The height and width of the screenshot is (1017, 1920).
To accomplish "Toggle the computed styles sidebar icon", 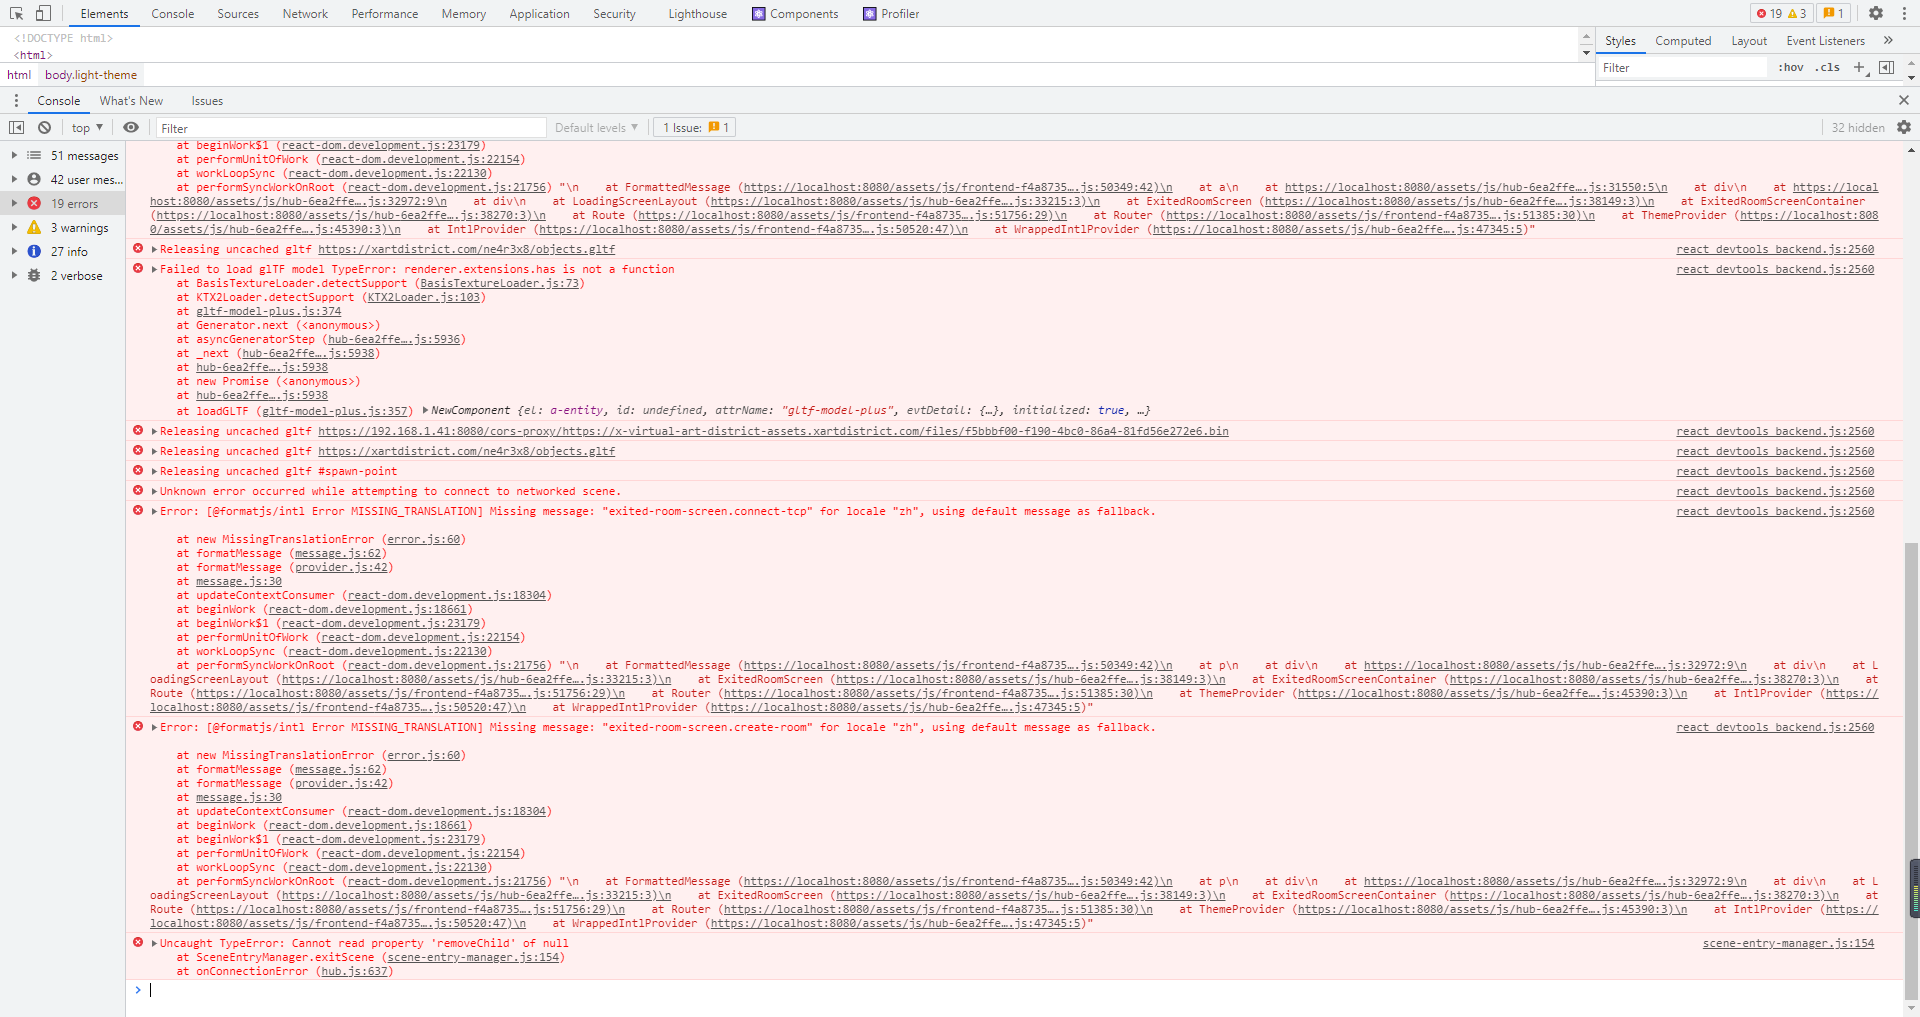I will coord(1887,67).
